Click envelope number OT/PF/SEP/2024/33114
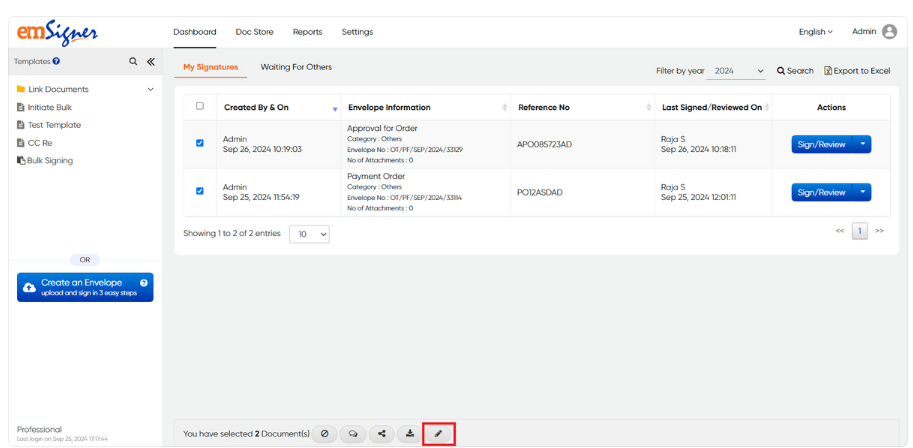The width and height of the screenshot is (913, 448). pyautogui.click(x=426, y=197)
